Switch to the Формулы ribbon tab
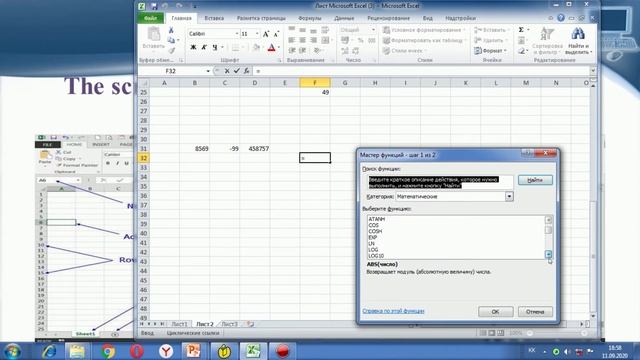640x360 pixels. [x=310, y=18]
